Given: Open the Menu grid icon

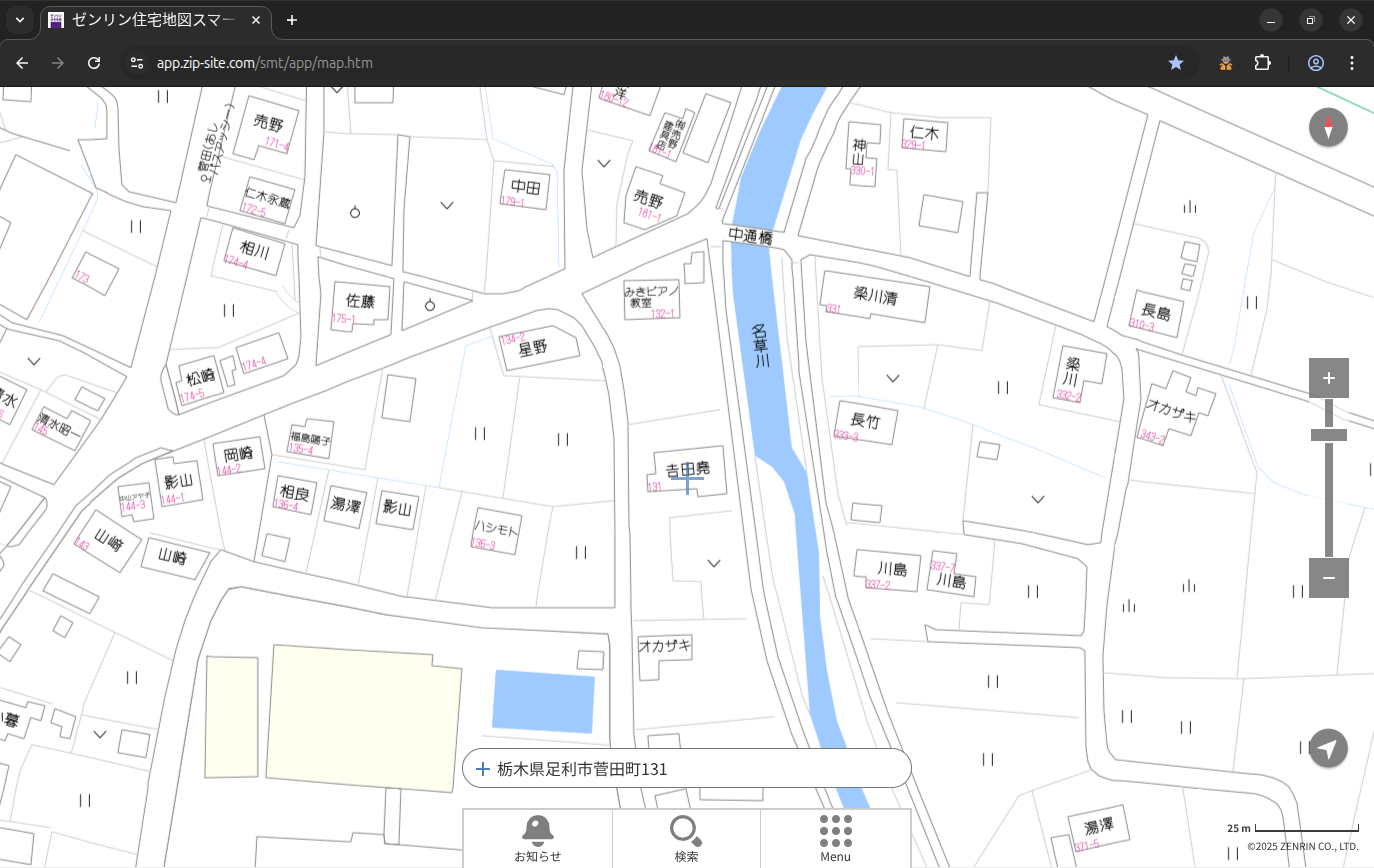Looking at the screenshot, I should tap(835, 838).
